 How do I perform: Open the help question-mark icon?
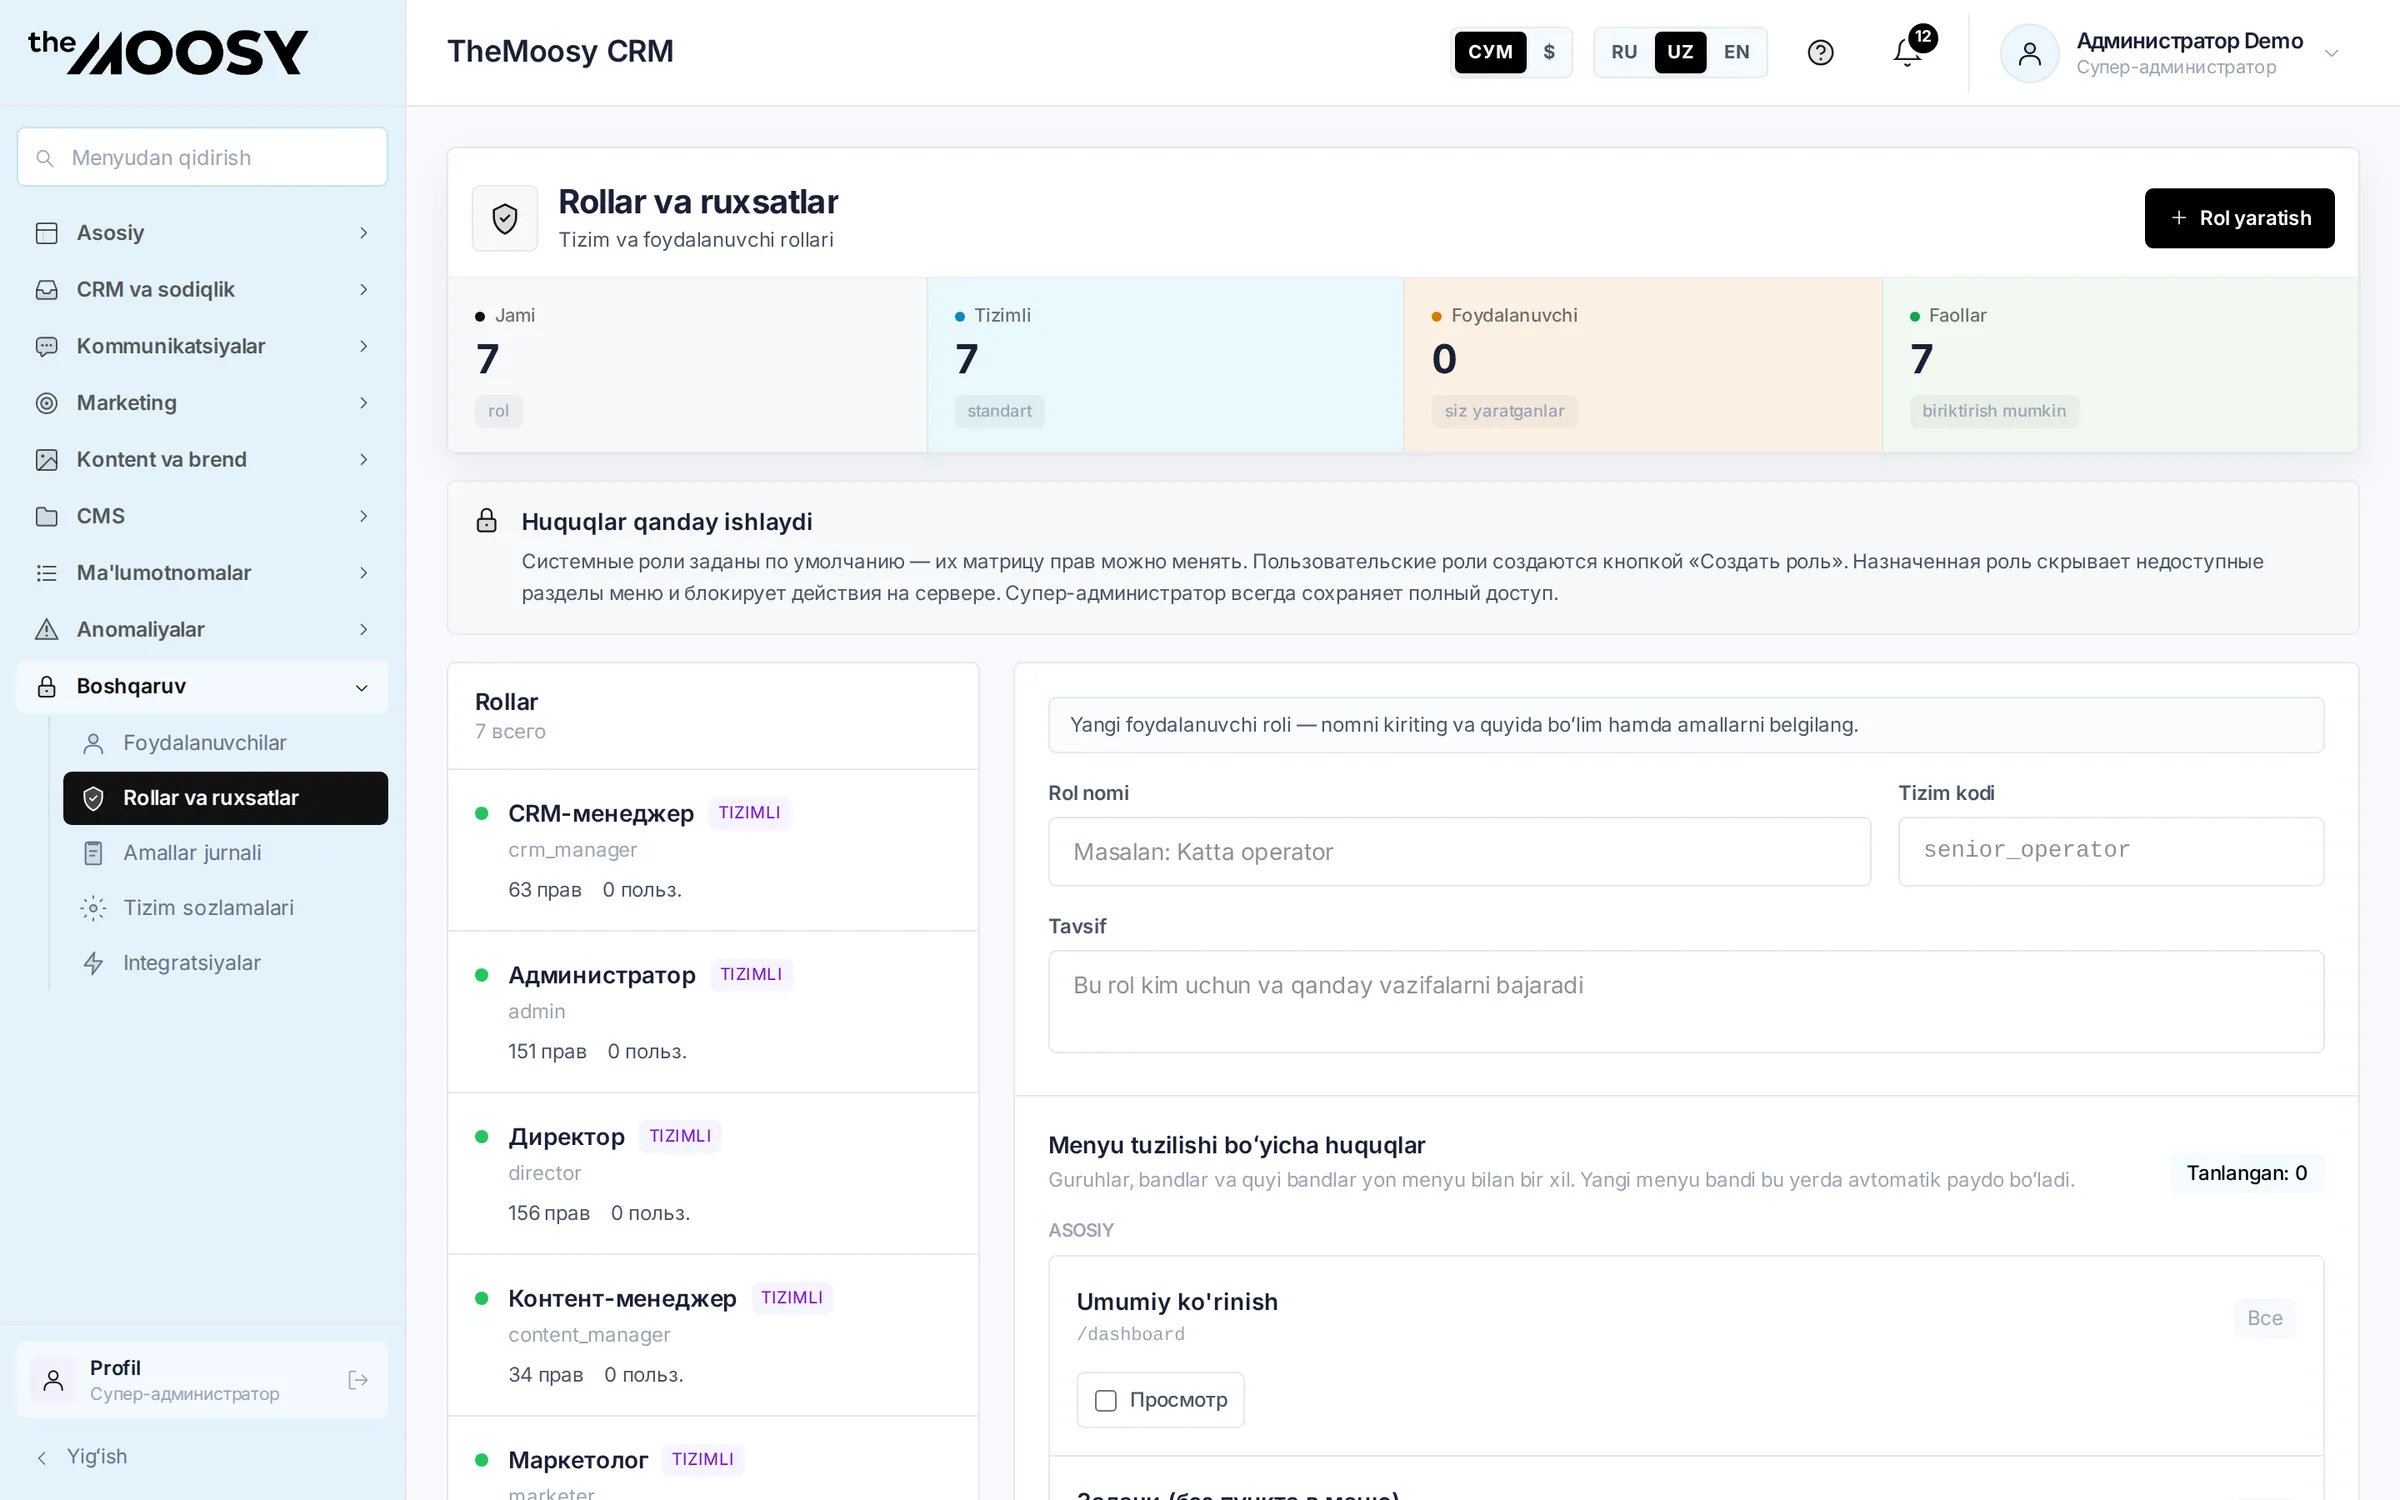tap(1820, 52)
